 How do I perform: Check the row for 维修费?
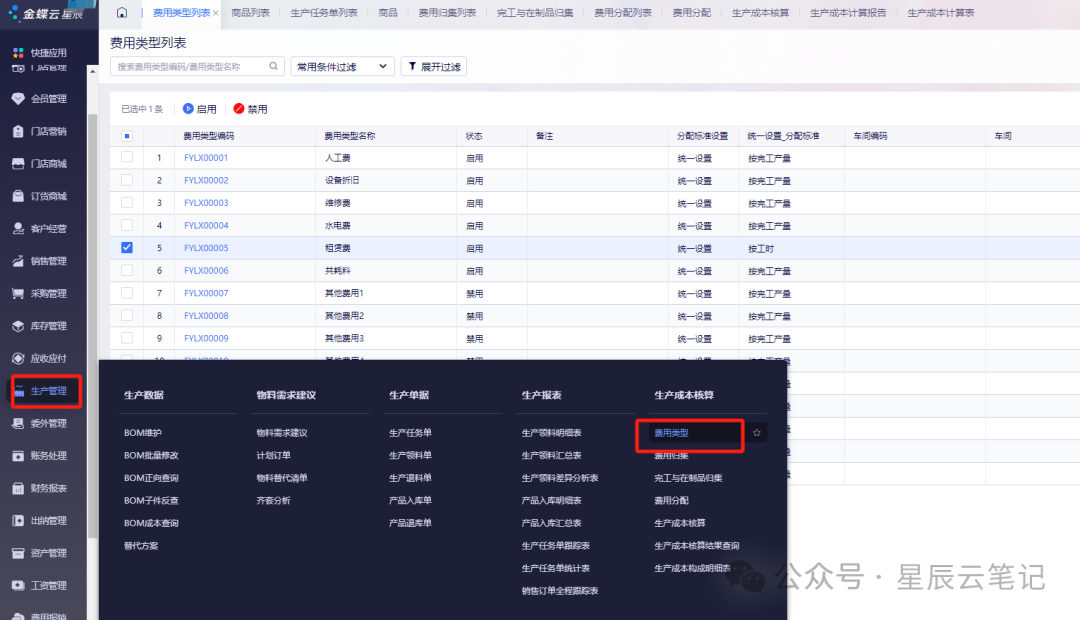127,203
